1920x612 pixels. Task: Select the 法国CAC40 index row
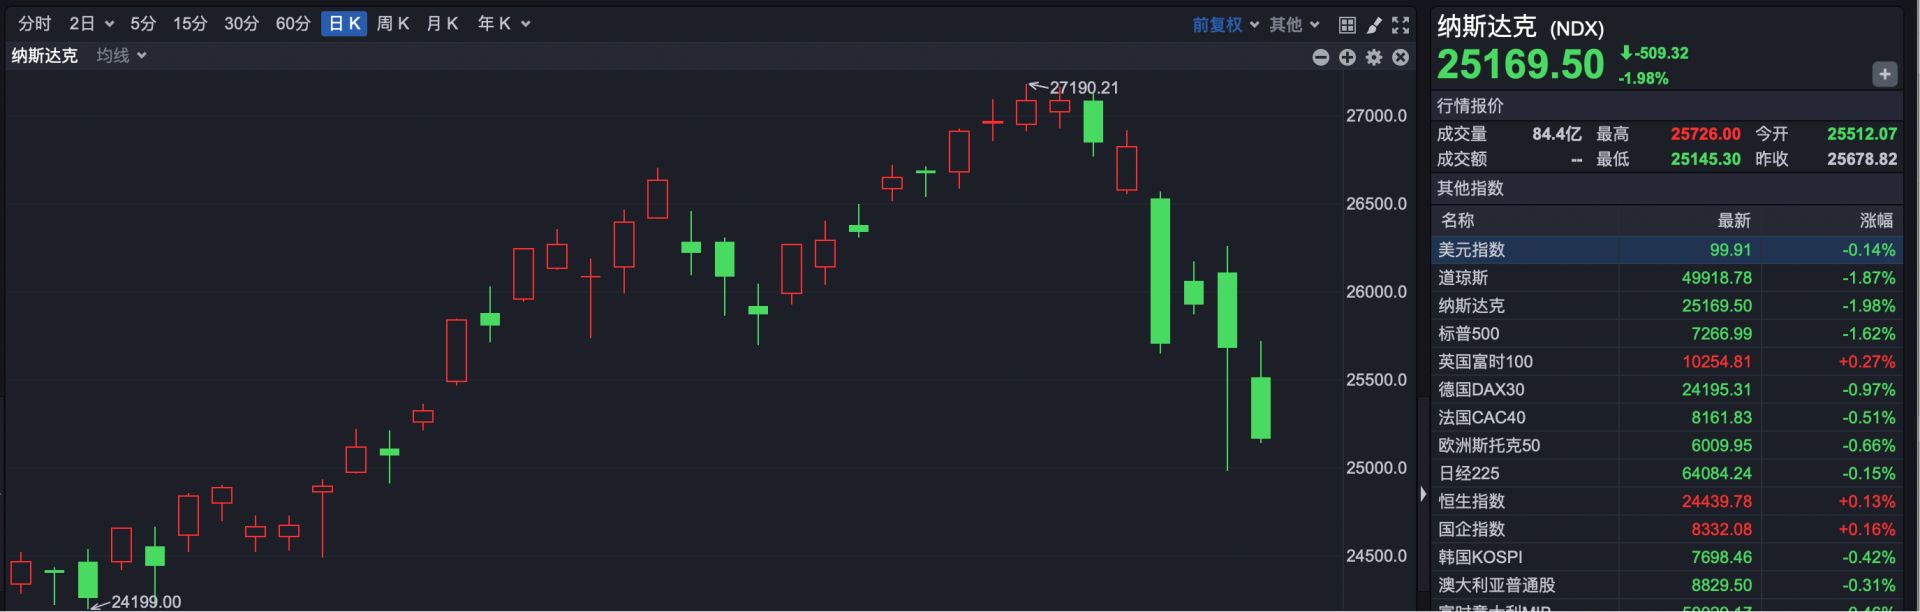pyautogui.click(x=1667, y=418)
